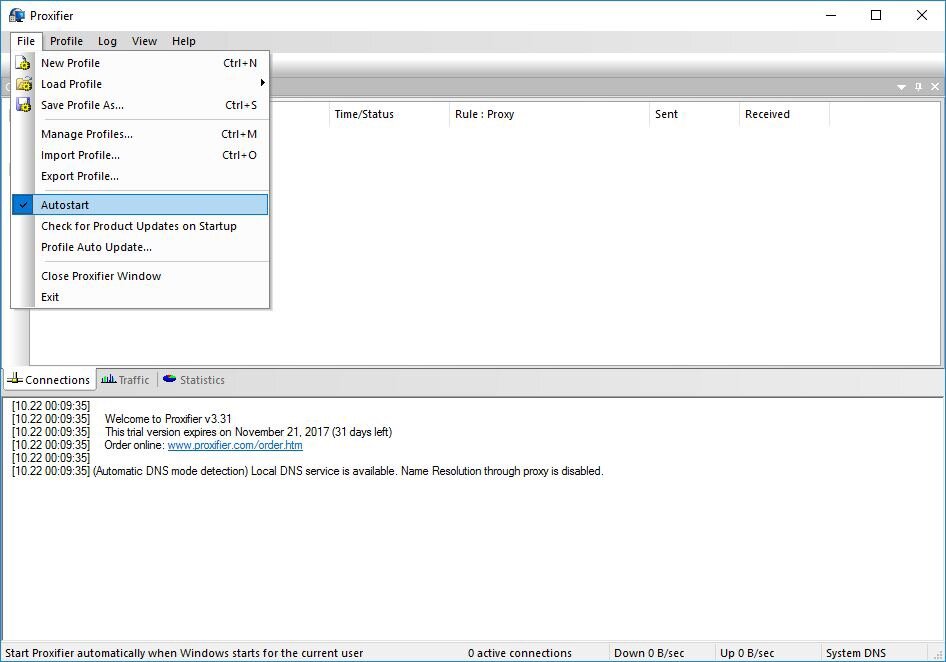Open the Log menu
Screen dimensions: 946x662
tap(107, 41)
